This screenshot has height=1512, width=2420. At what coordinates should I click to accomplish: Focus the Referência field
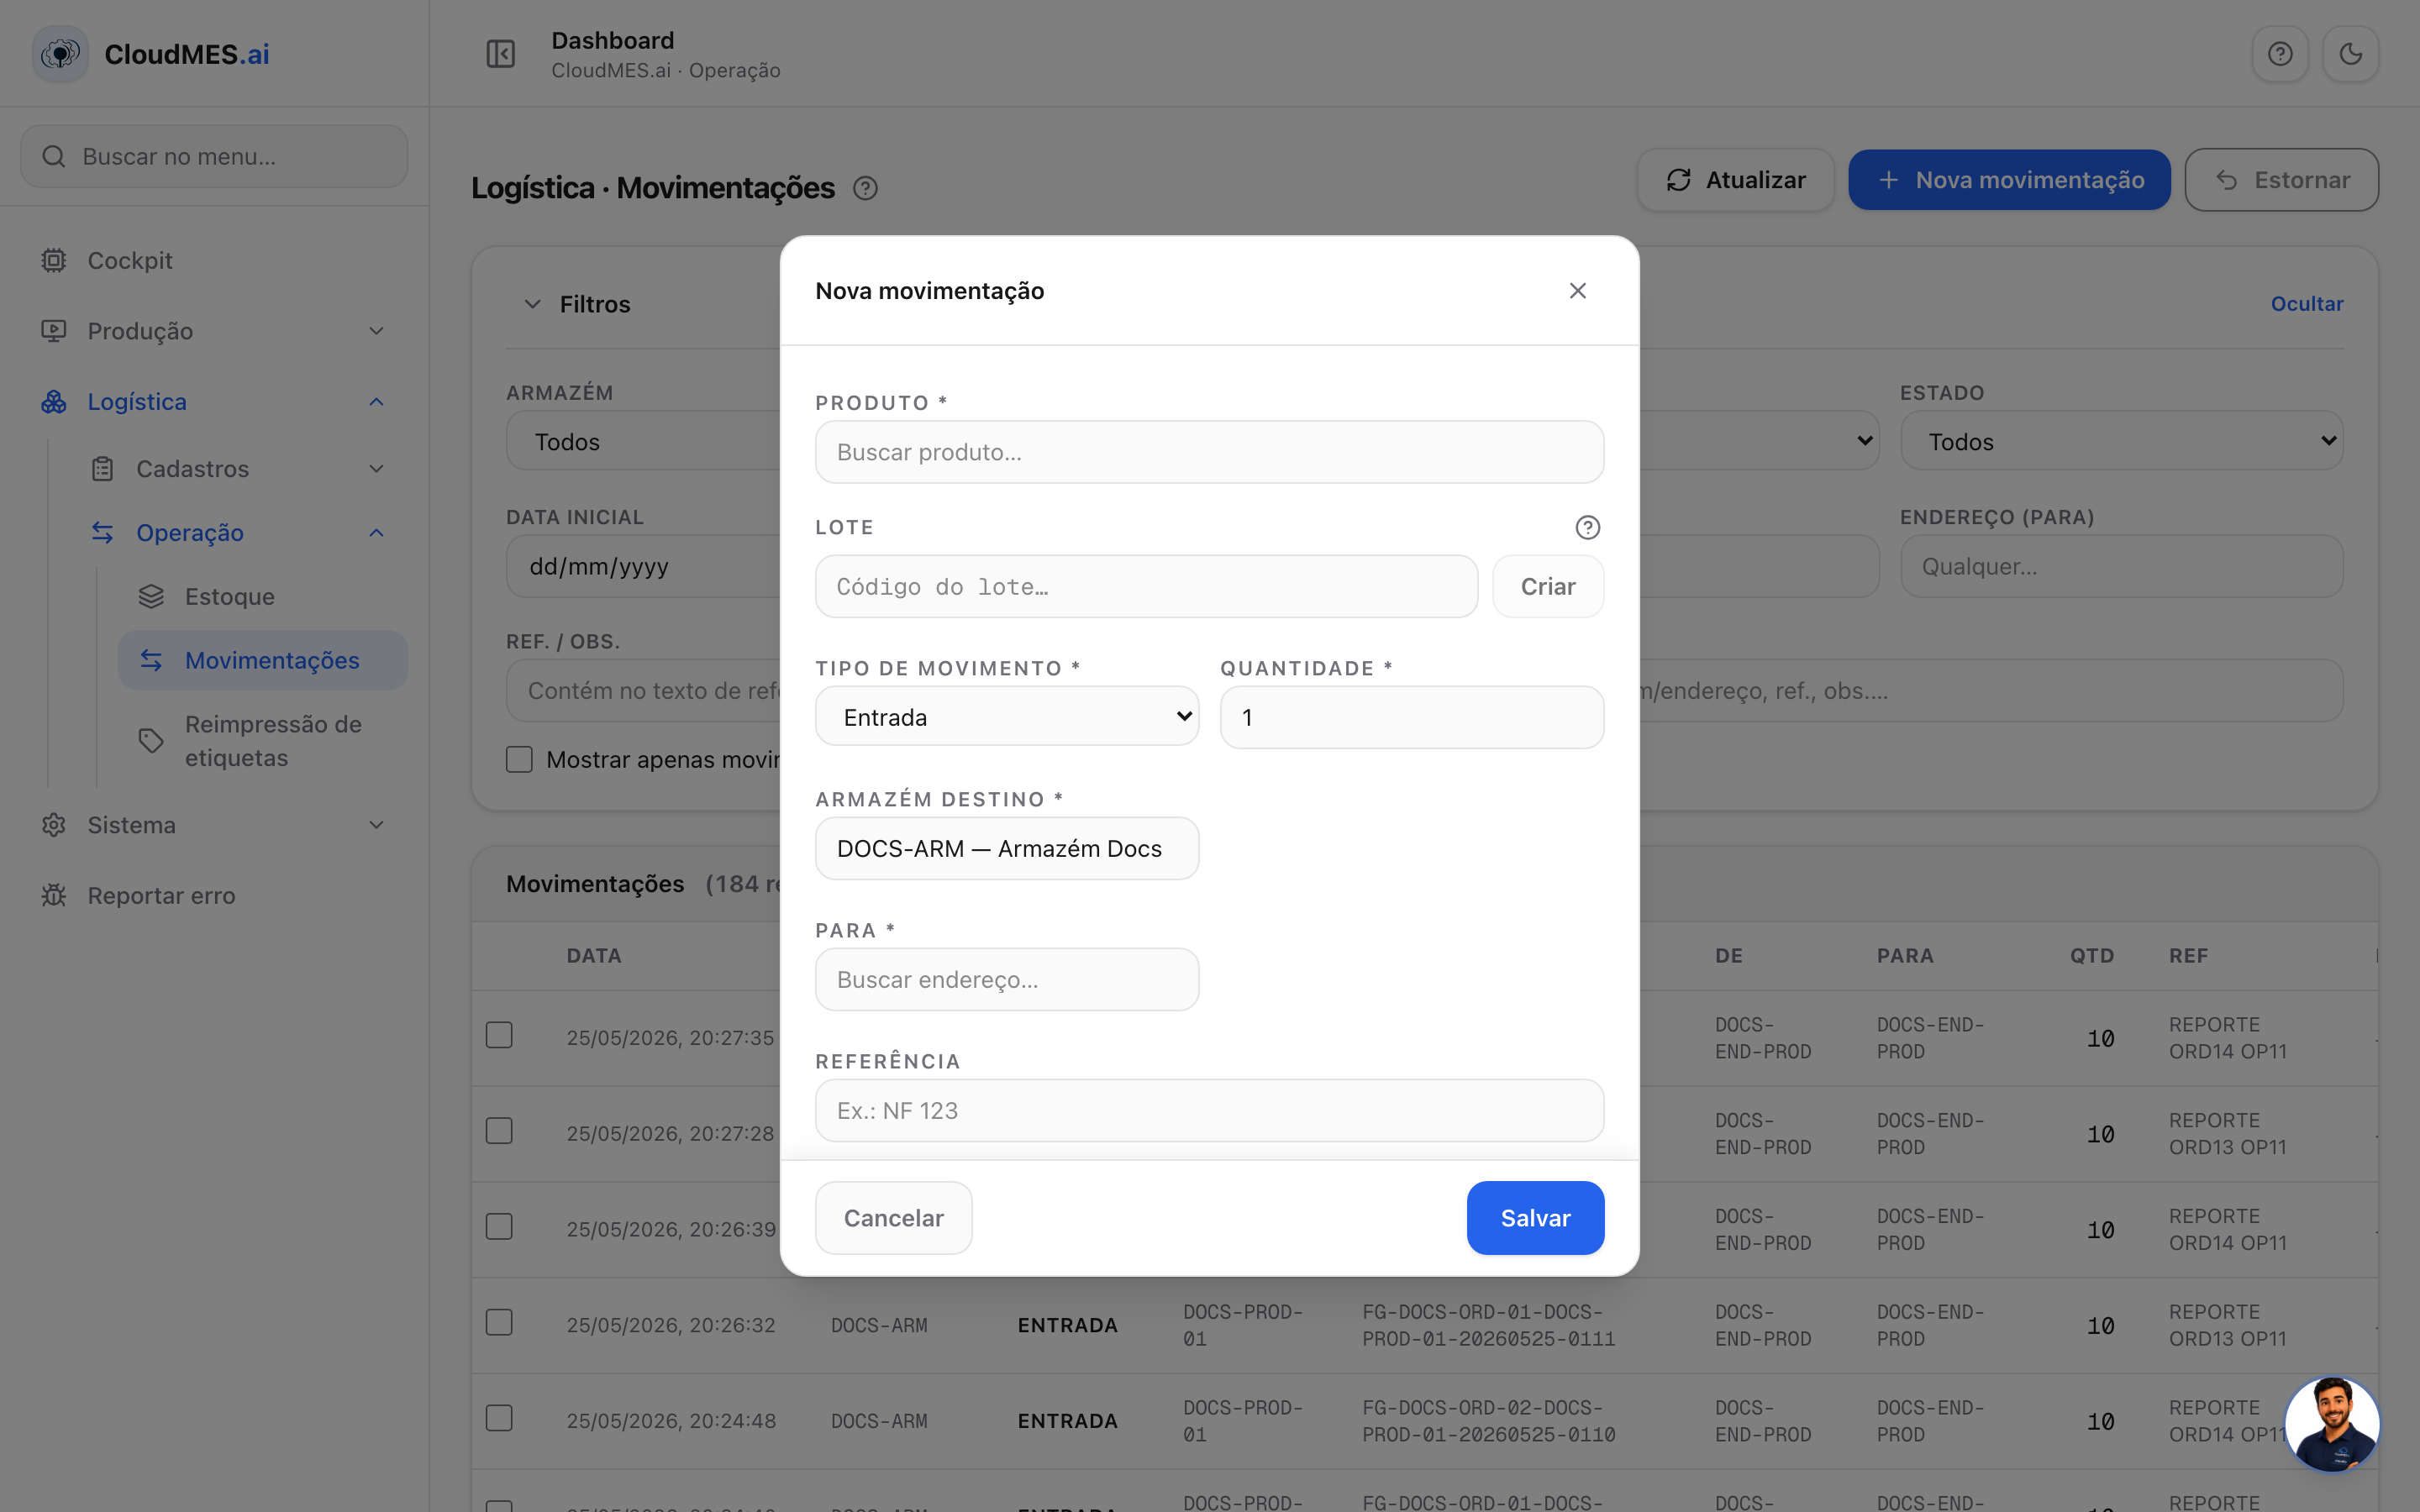1210,1110
